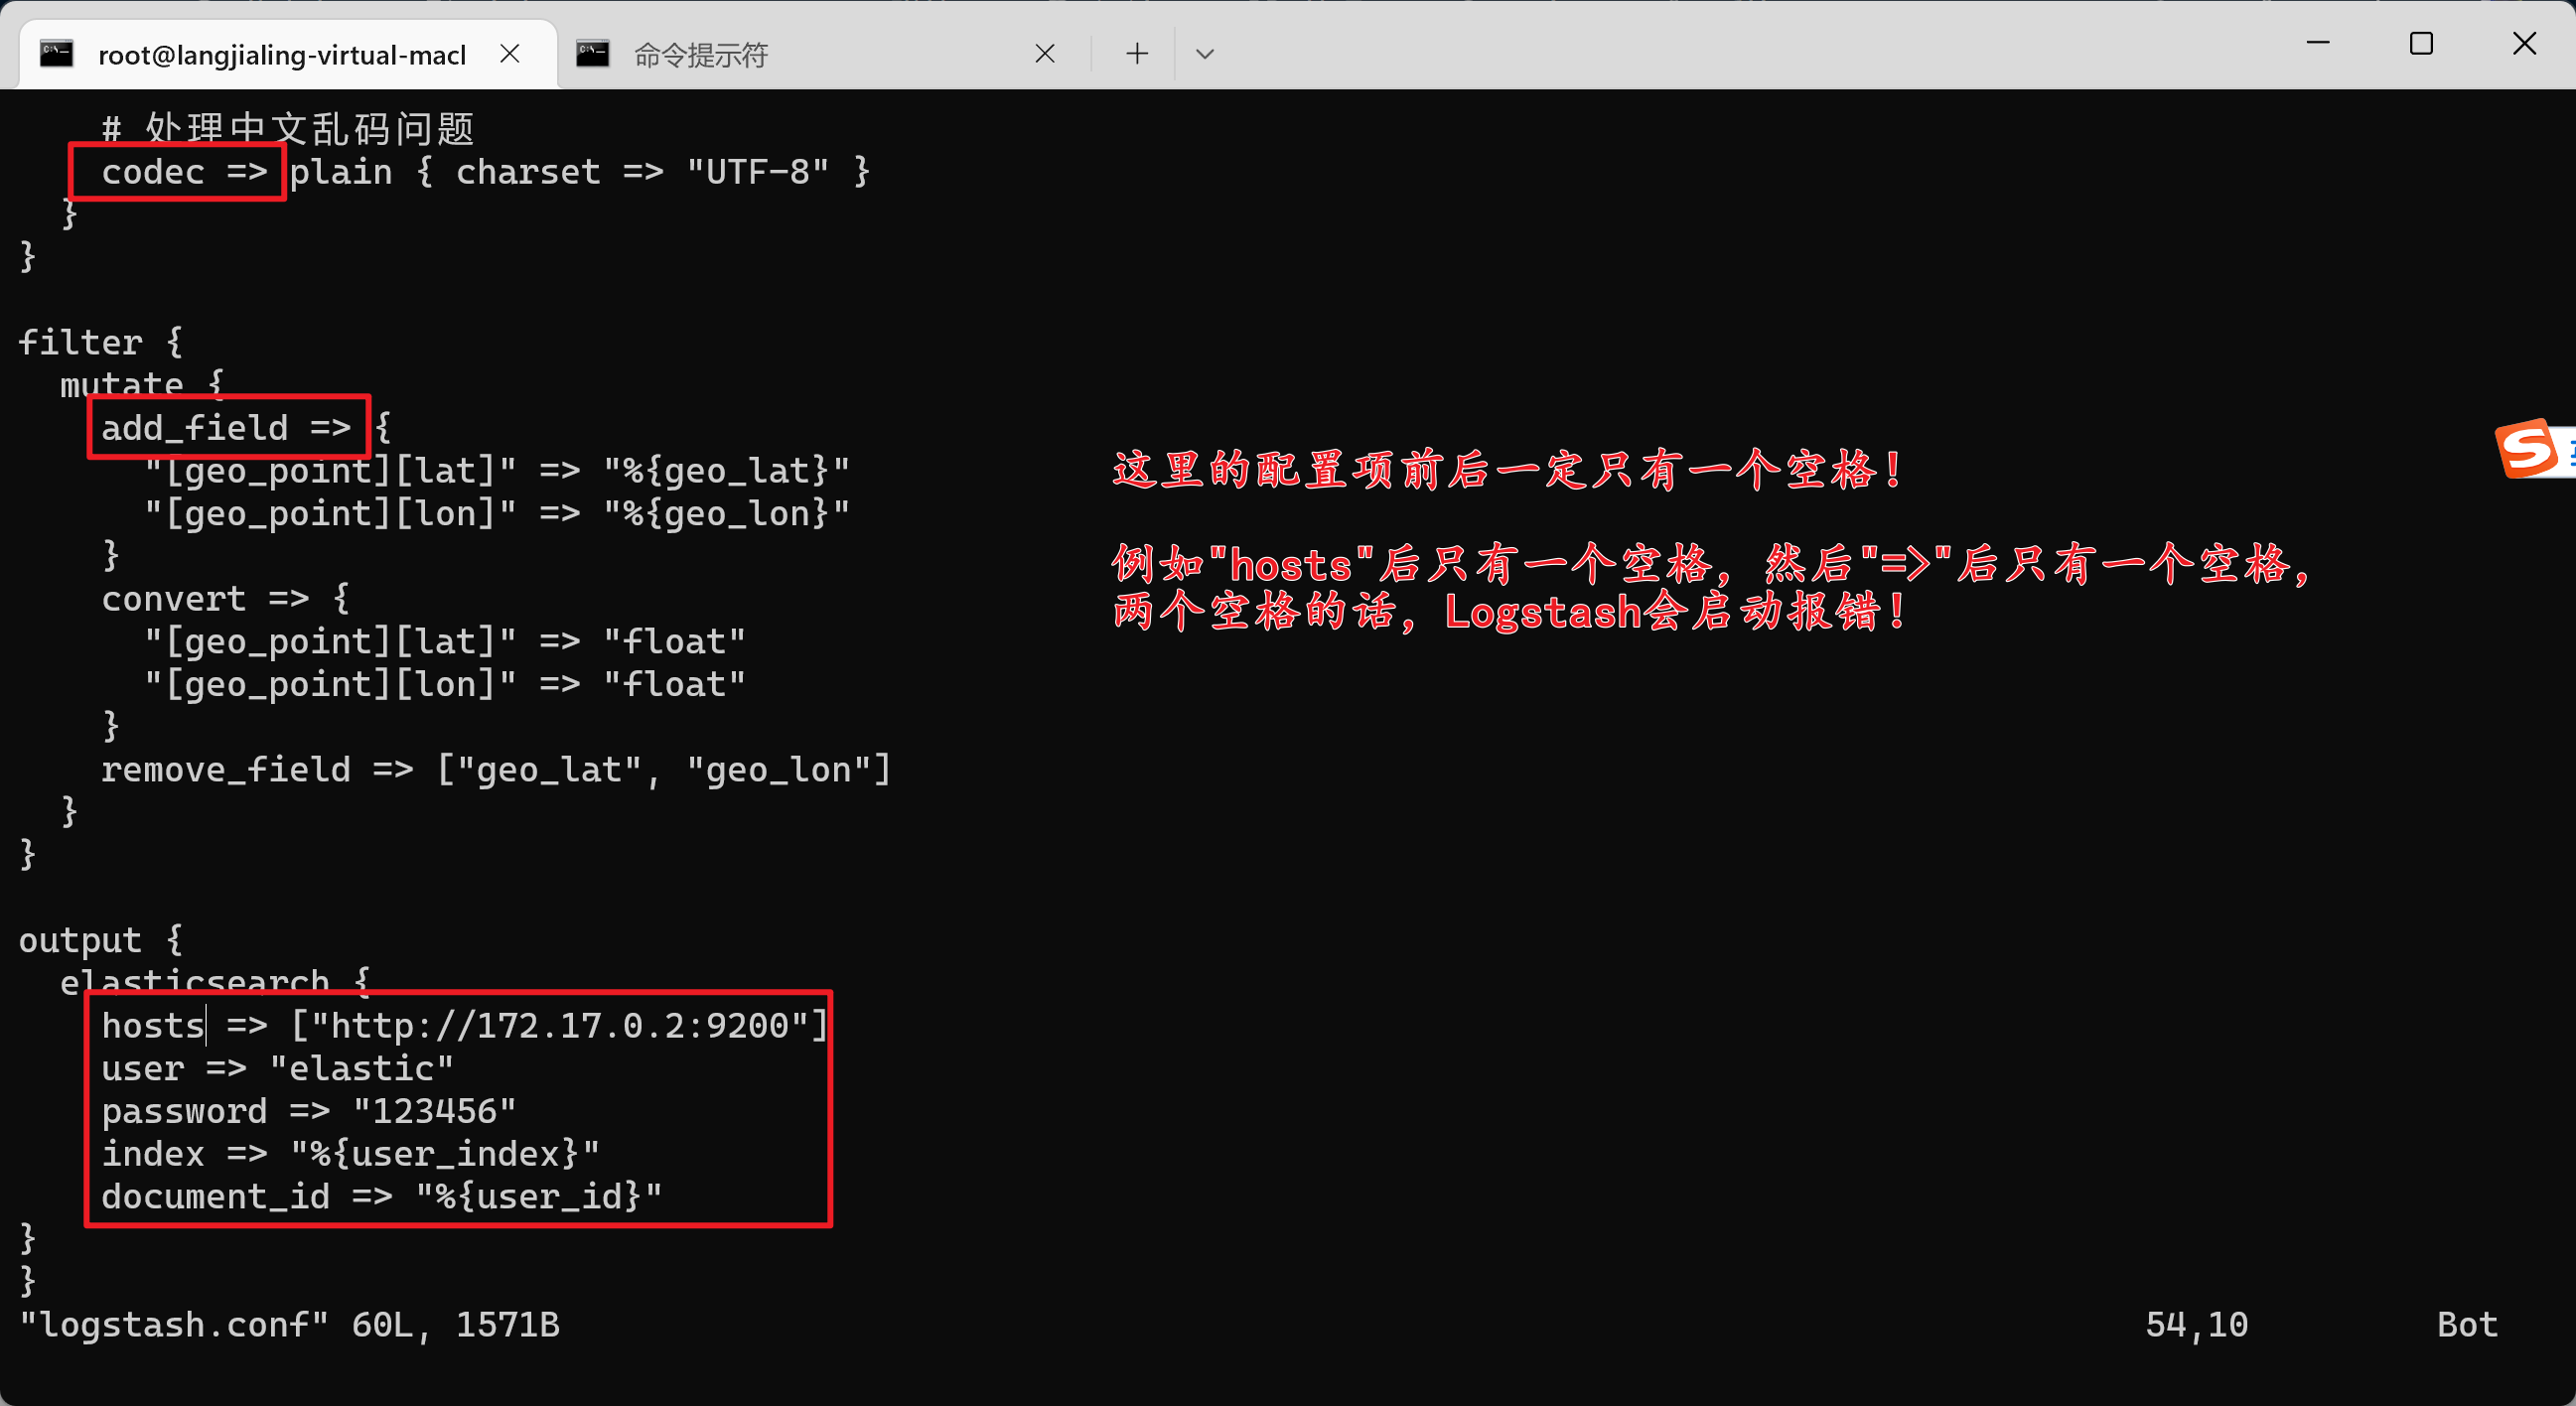Open a new terminal tab with plus
2576x1406 pixels.
tap(1137, 53)
